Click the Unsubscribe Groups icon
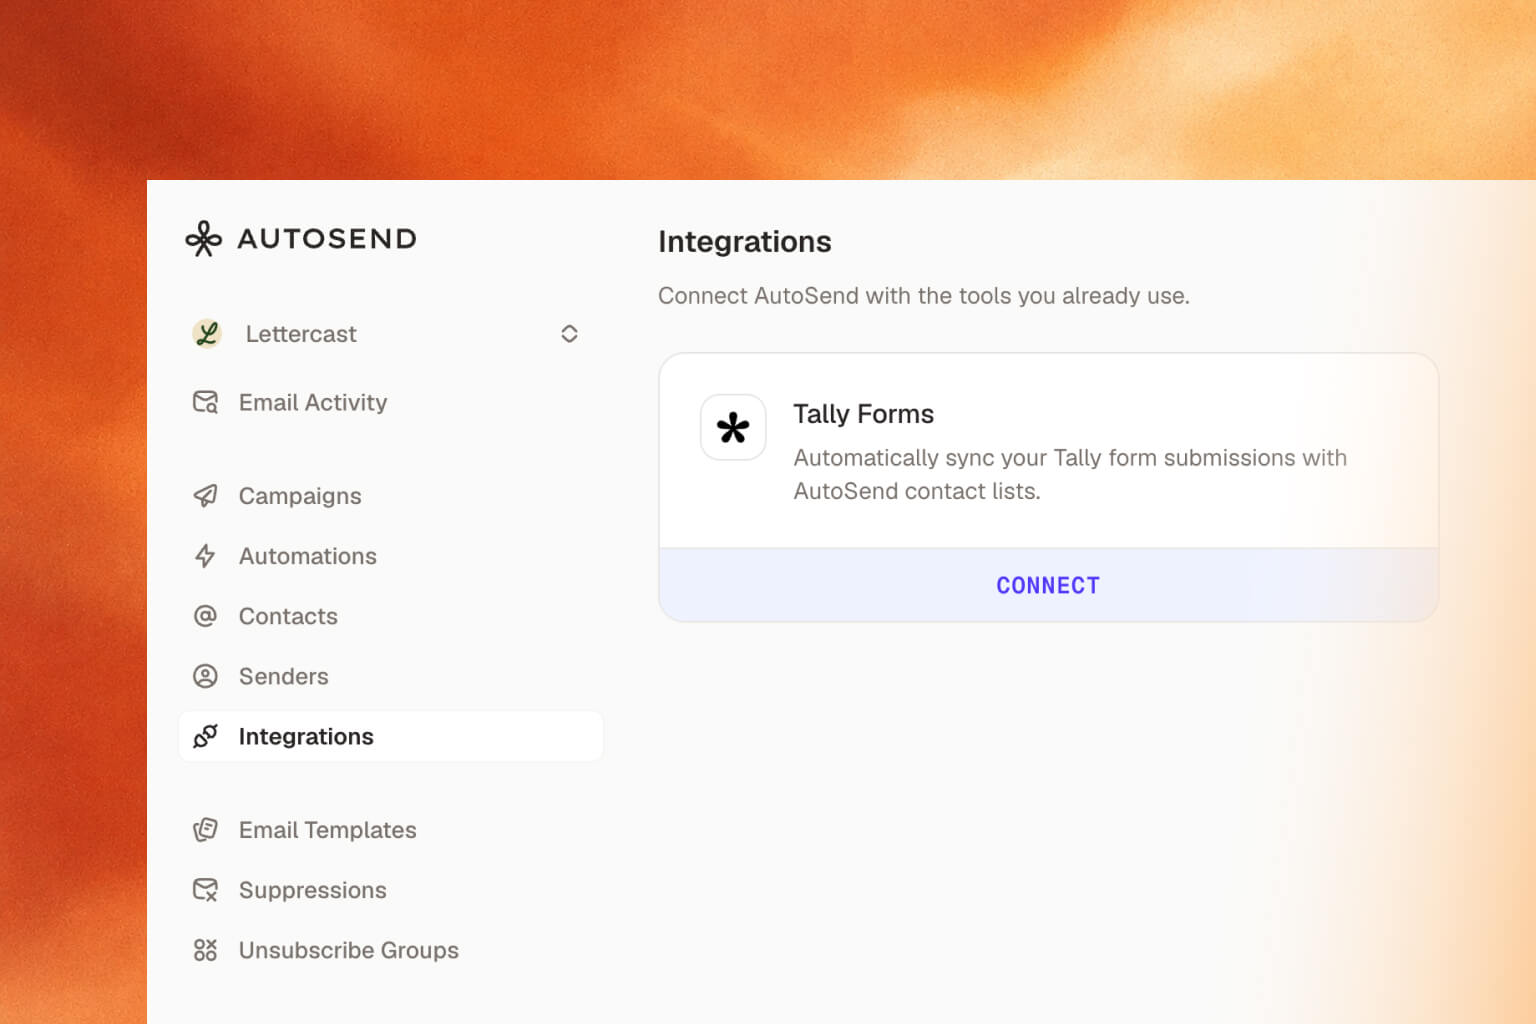This screenshot has width=1536, height=1024. click(x=205, y=950)
